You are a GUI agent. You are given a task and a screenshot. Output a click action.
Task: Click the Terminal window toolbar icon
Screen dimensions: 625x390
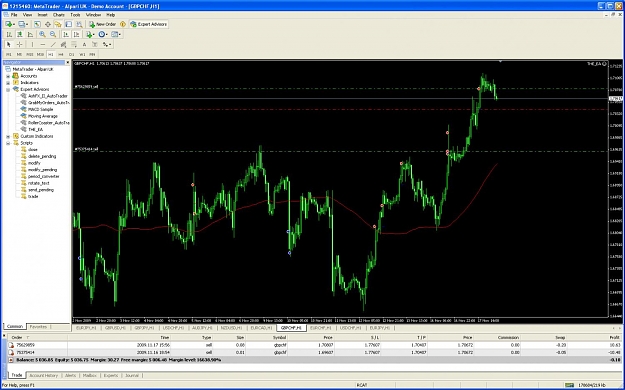69,24
